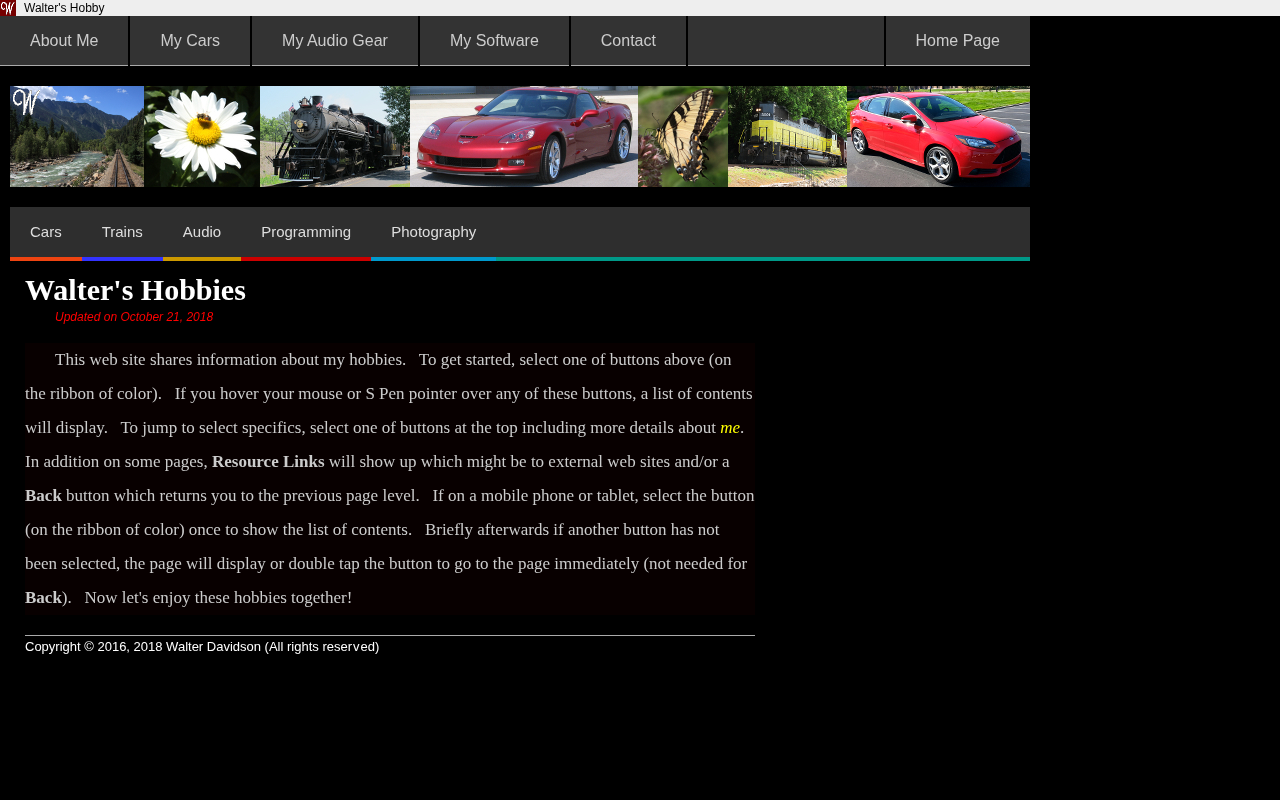Return to Home Page
Image resolution: width=1280 pixels, height=800 pixels.
pyautogui.click(x=957, y=41)
